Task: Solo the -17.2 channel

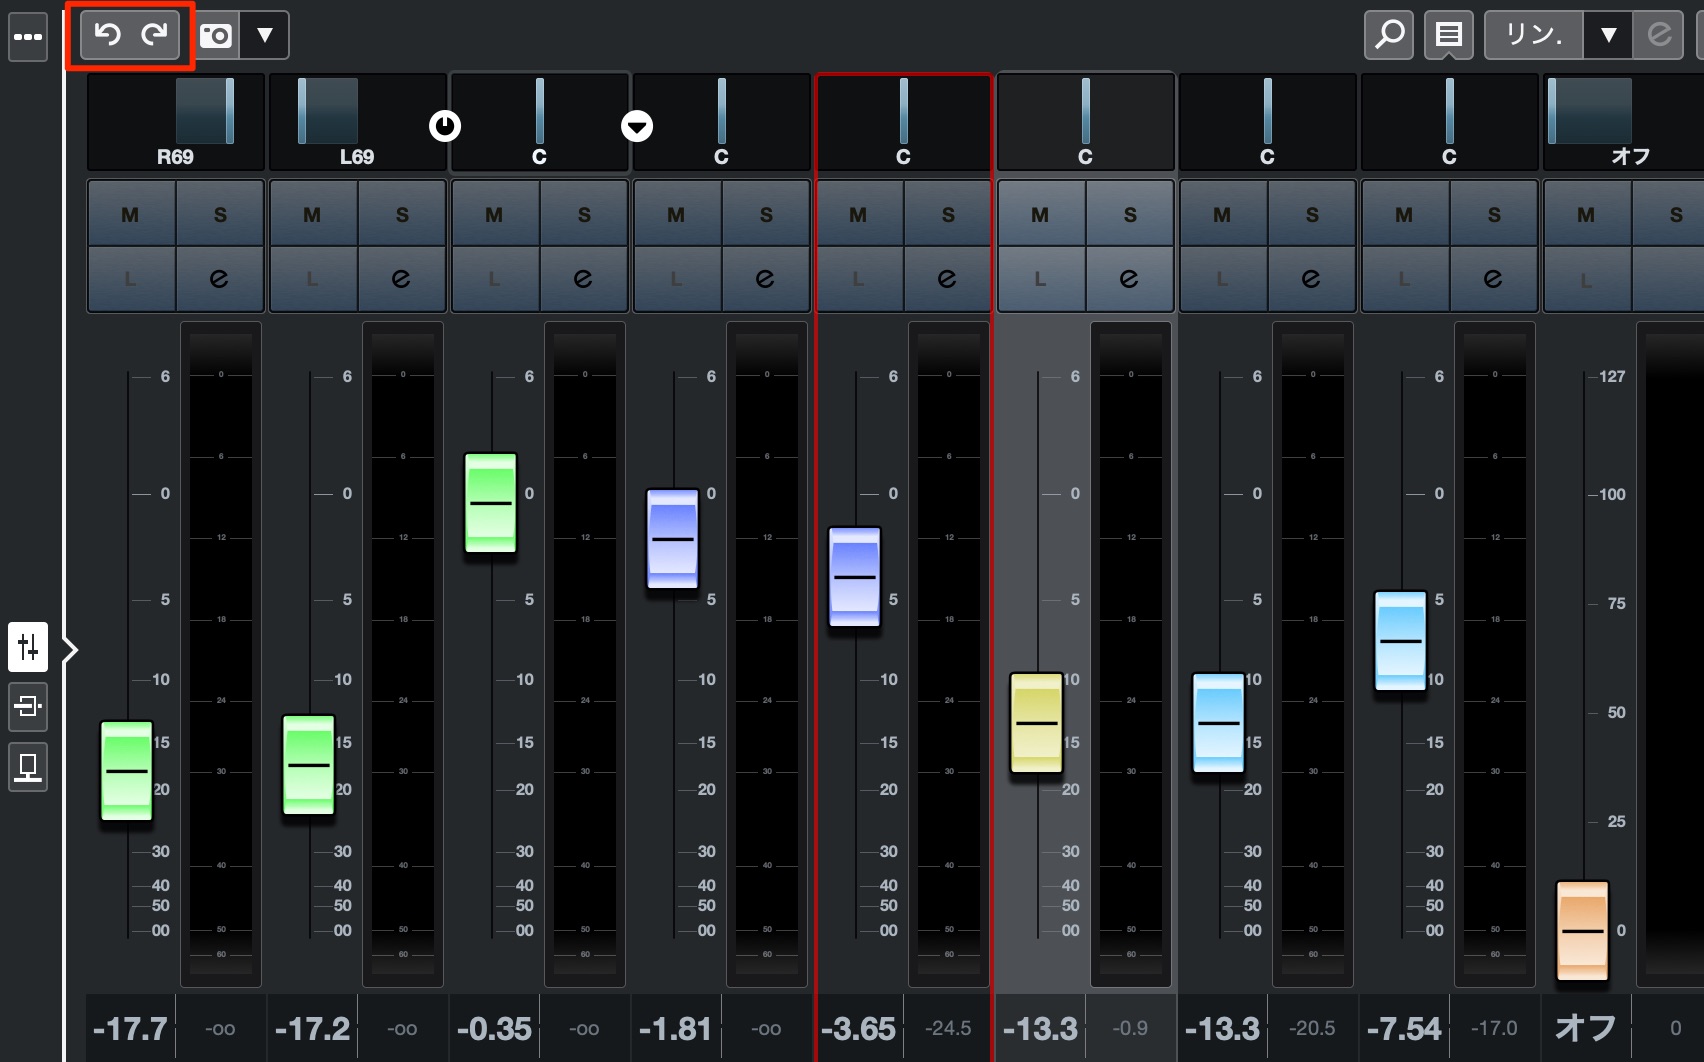Action: 402,214
